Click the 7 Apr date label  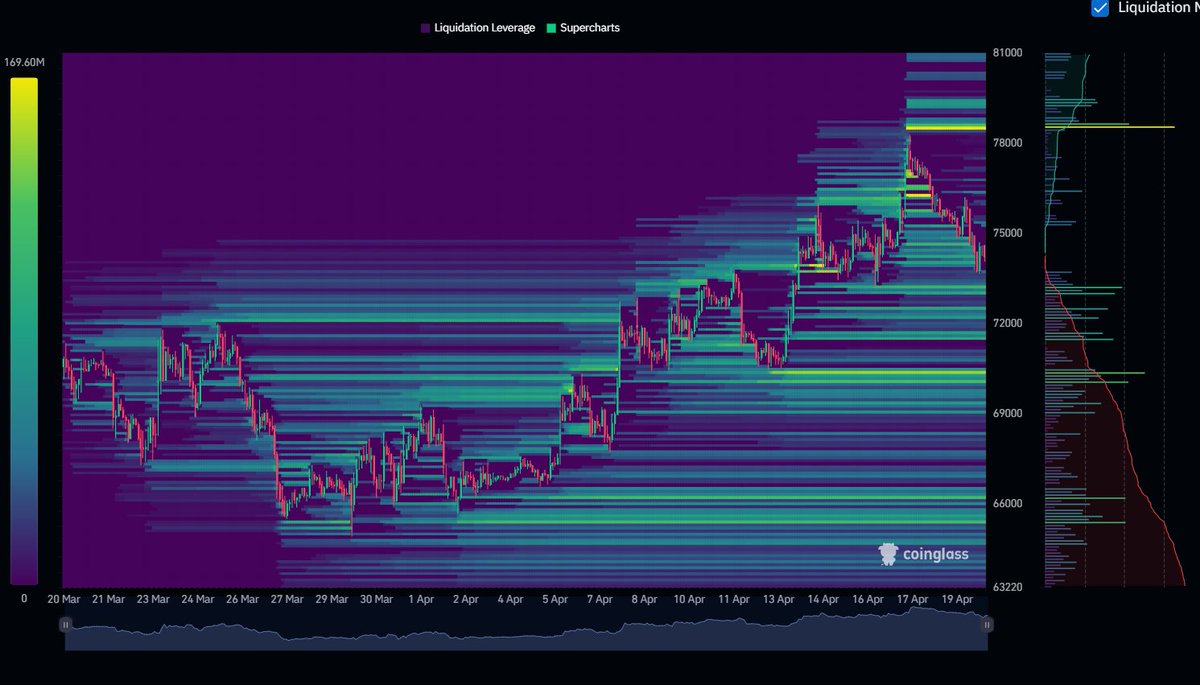(599, 600)
